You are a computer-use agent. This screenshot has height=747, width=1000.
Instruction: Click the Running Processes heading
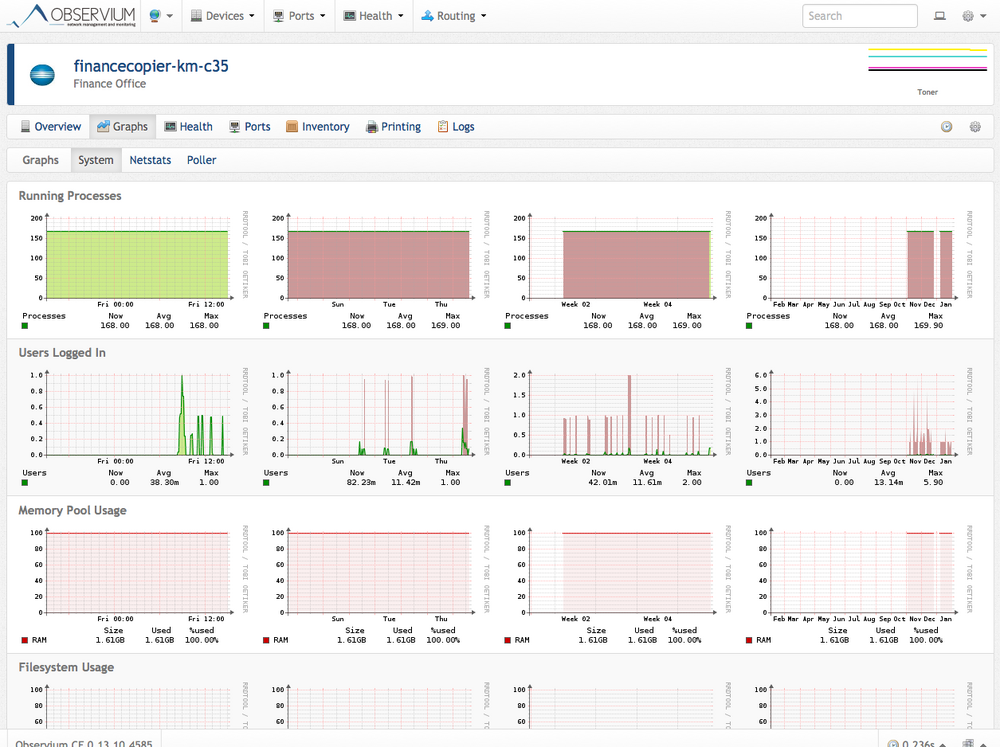coord(70,196)
